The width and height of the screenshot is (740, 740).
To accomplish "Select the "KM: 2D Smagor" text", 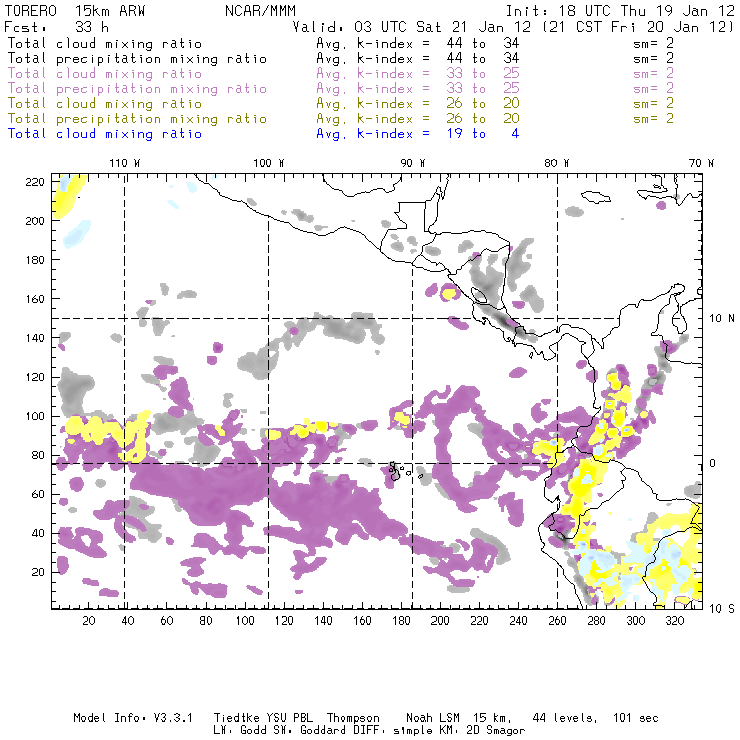I will (480, 731).
